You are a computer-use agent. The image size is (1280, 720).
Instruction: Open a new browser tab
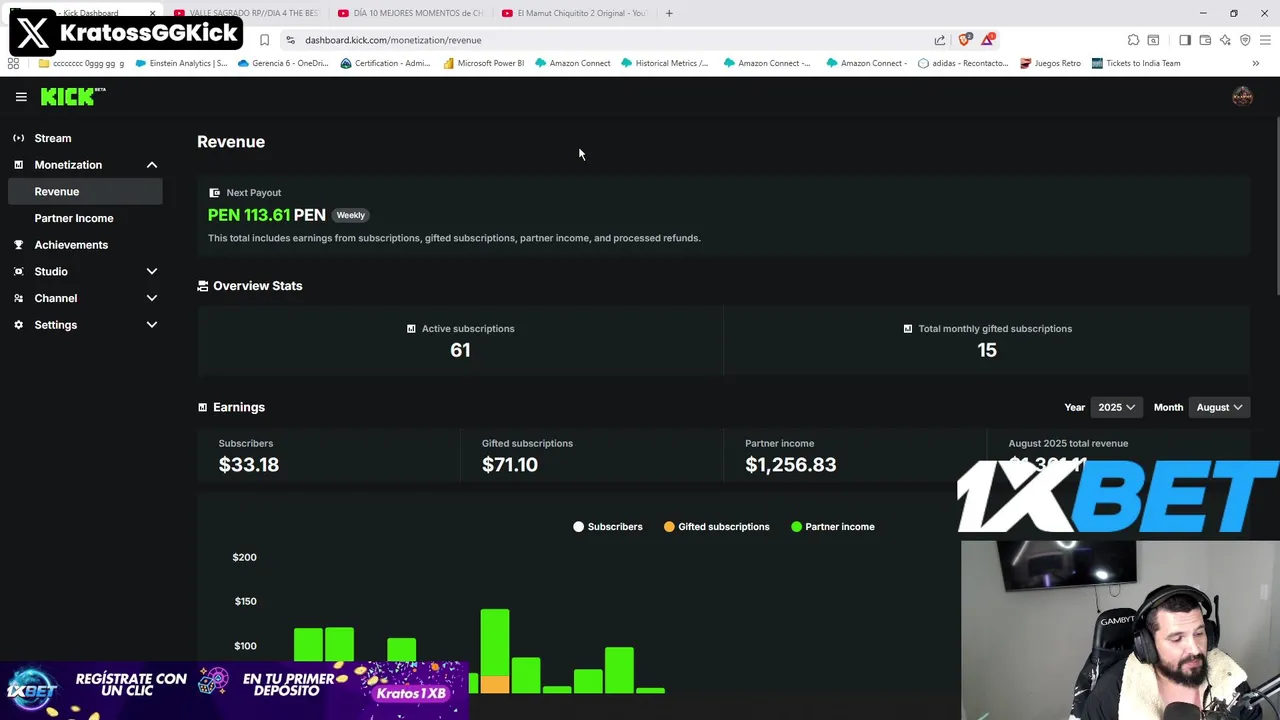[x=669, y=13]
